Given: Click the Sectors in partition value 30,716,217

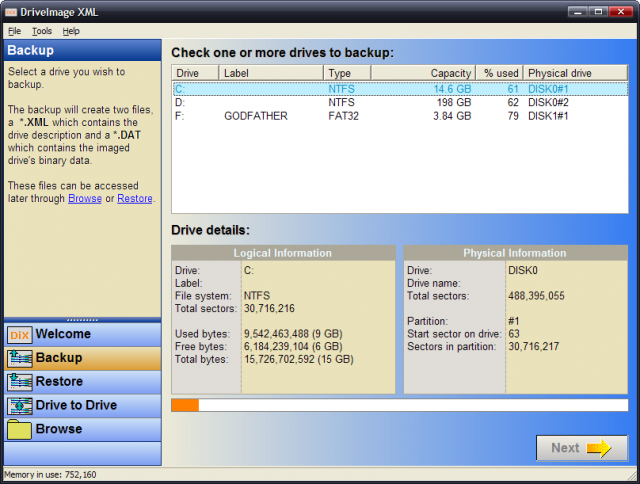Looking at the screenshot, I should pyautogui.click(x=533, y=346).
